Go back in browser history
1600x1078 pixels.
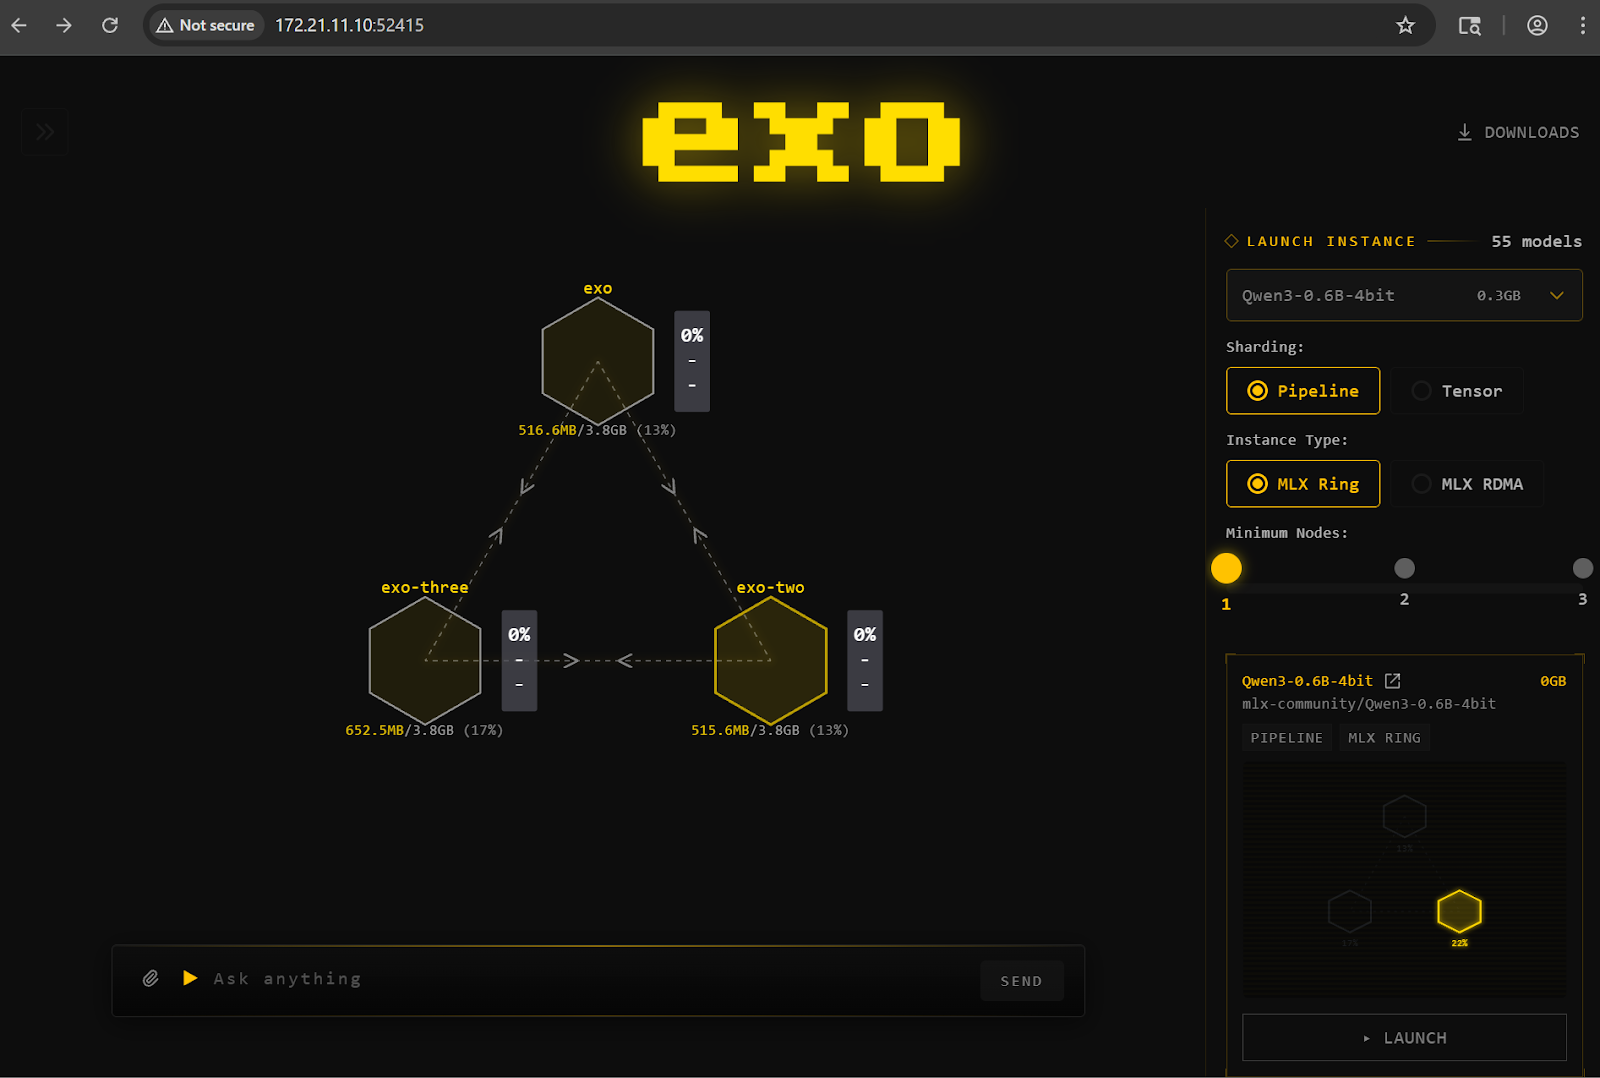19,25
